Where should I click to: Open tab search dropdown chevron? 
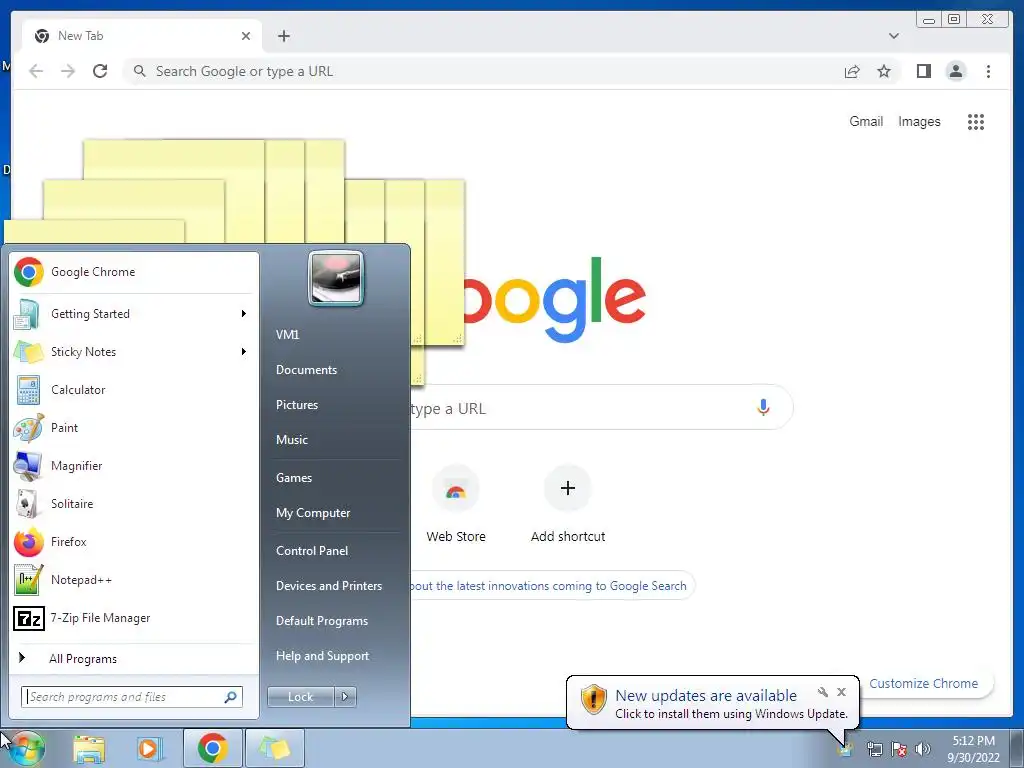[x=894, y=36]
